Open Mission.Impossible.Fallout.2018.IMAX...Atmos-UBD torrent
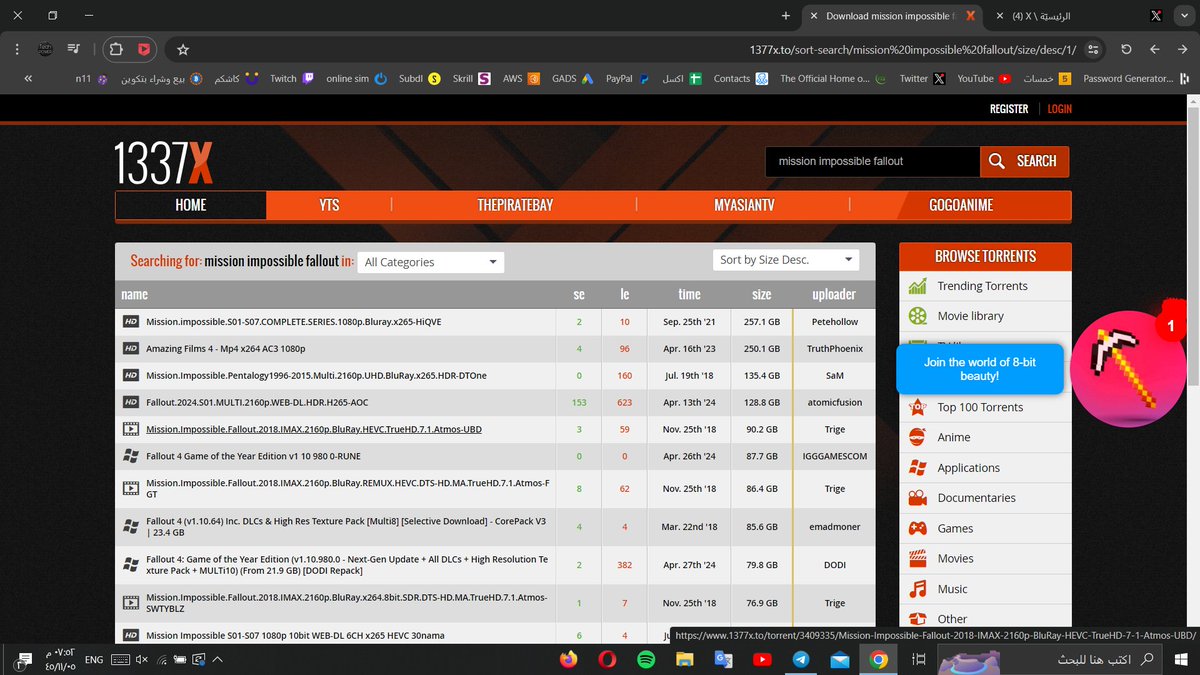Image resolution: width=1200 pixels, height=675 pixels. (x=314, y=429)
